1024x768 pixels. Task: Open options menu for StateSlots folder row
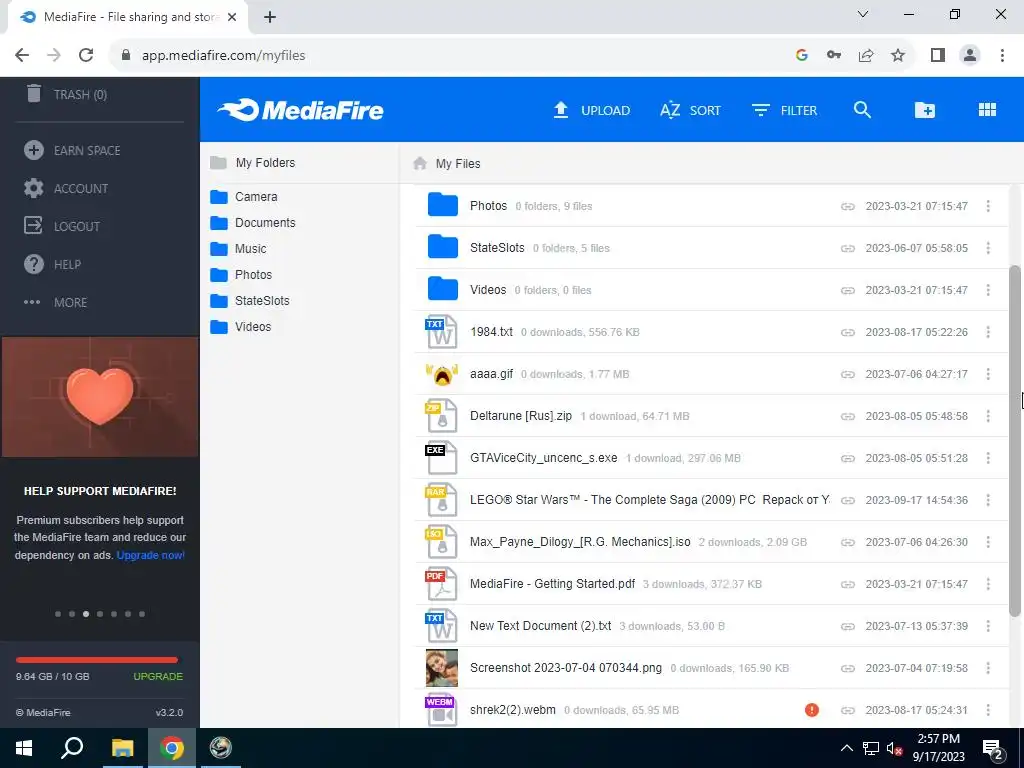[x=988, y=248]
